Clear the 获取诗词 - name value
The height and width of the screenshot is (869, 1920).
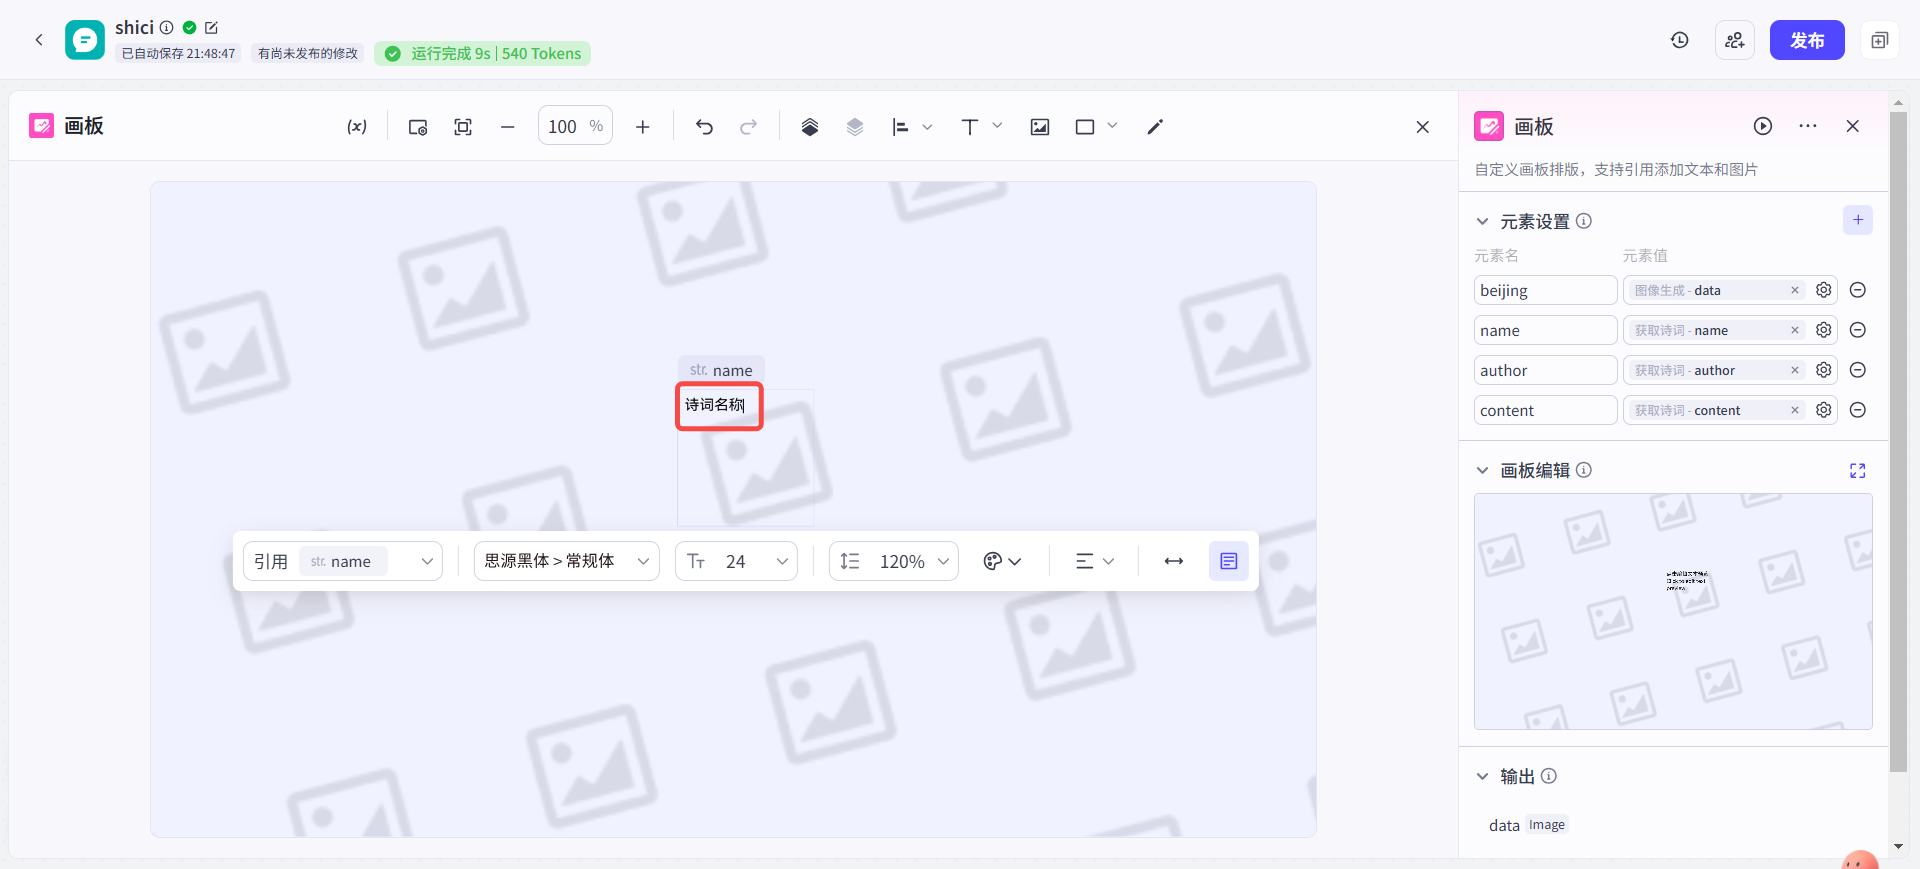coord(1795,330)
